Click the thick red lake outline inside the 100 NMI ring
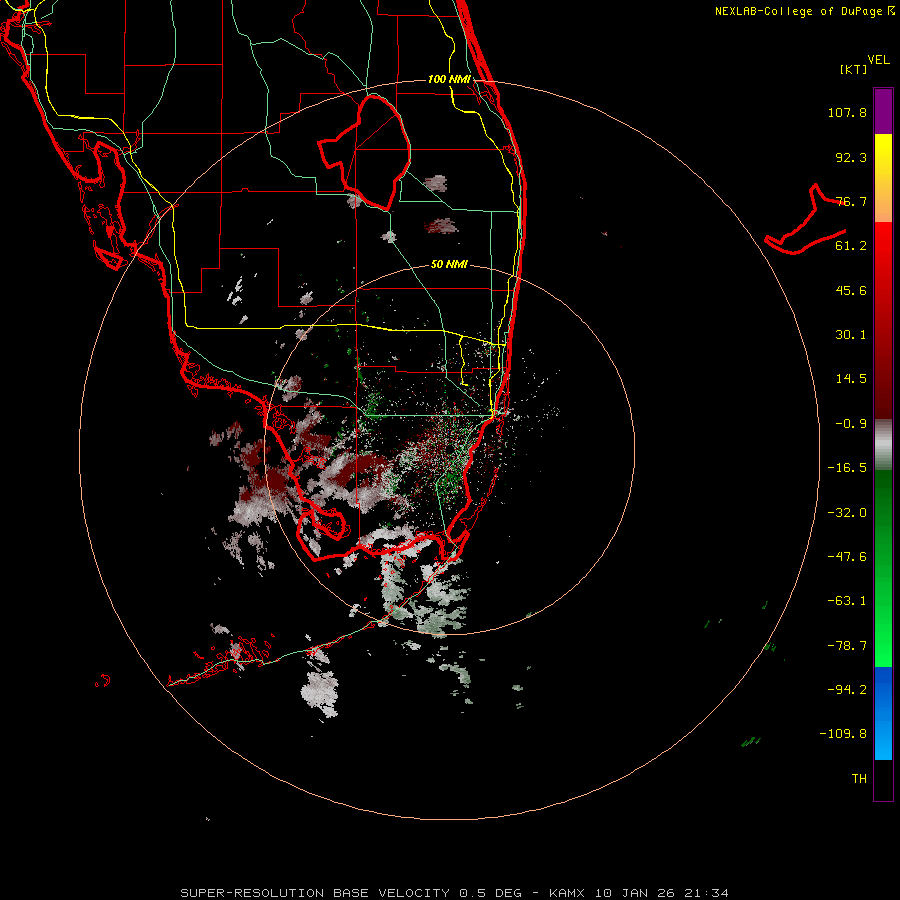 [x=365, y=153]
